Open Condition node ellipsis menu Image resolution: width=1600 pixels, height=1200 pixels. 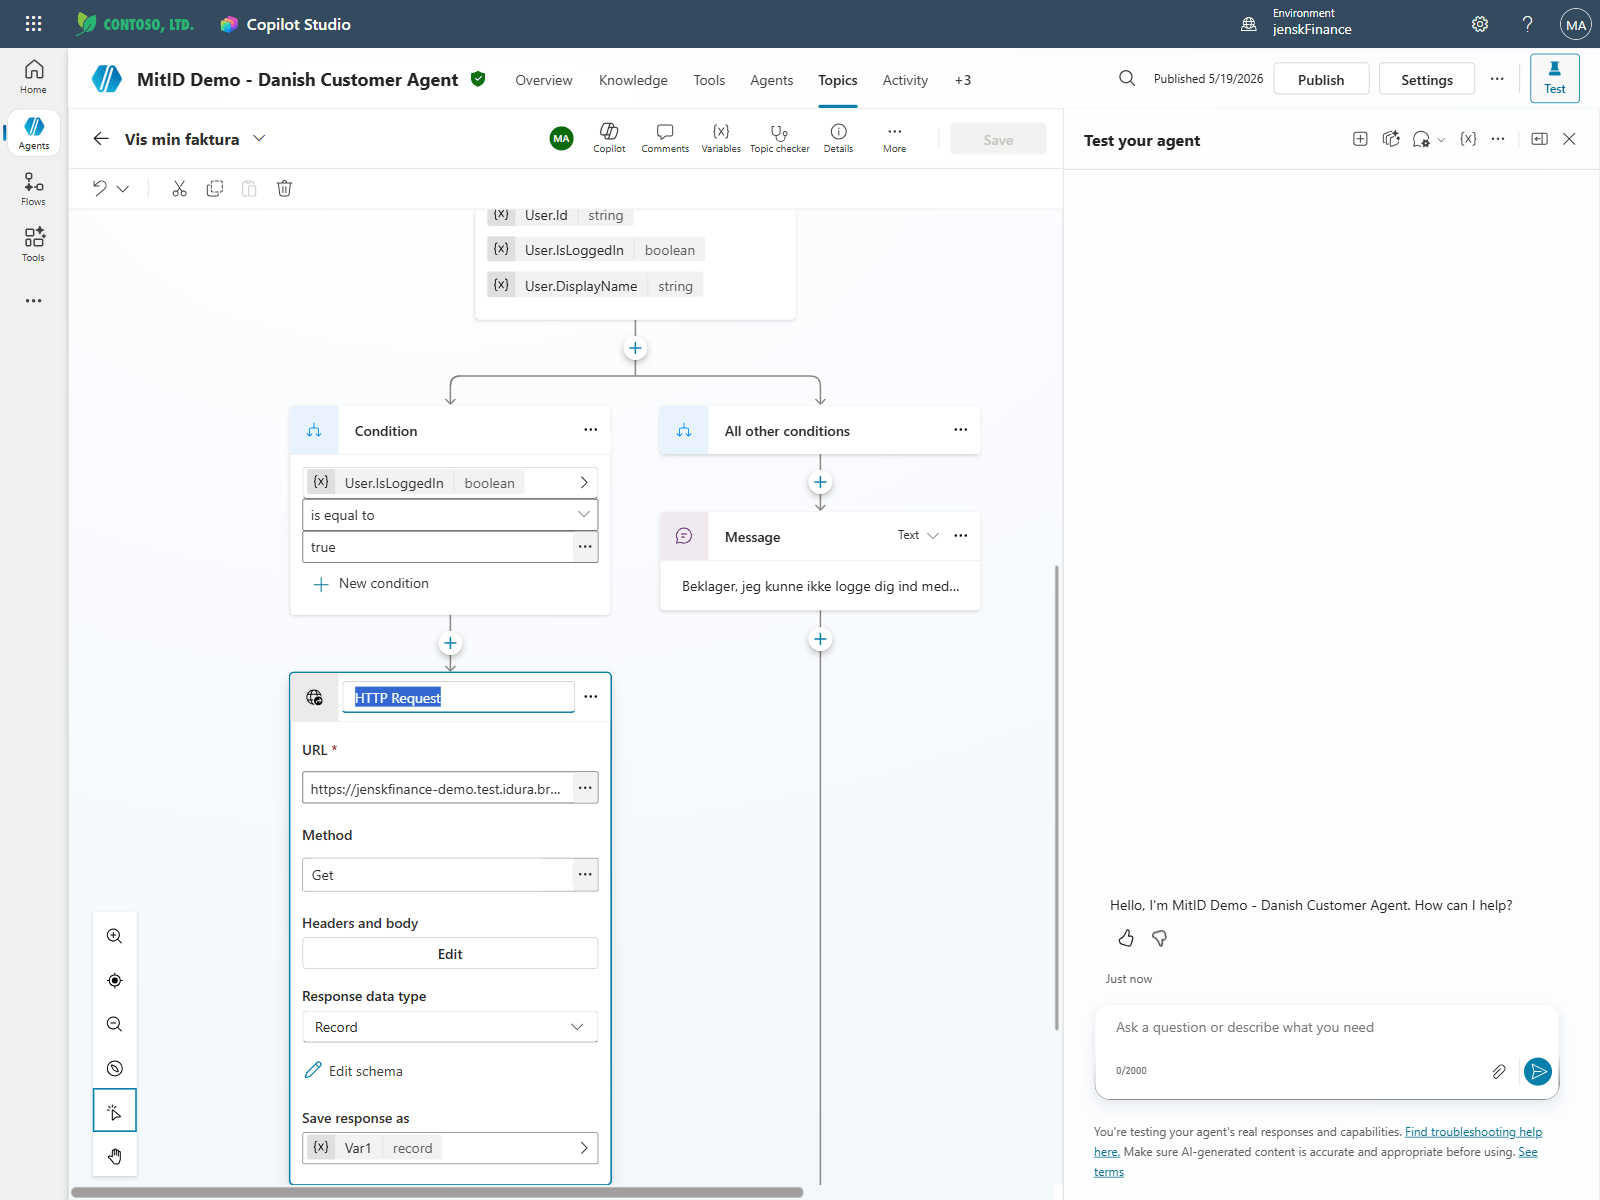click(591, 430)
